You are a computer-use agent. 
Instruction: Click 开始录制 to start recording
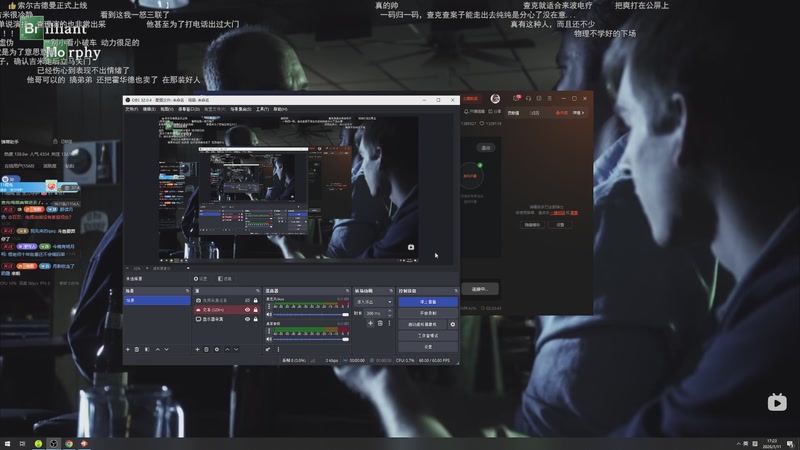point(428,313)
